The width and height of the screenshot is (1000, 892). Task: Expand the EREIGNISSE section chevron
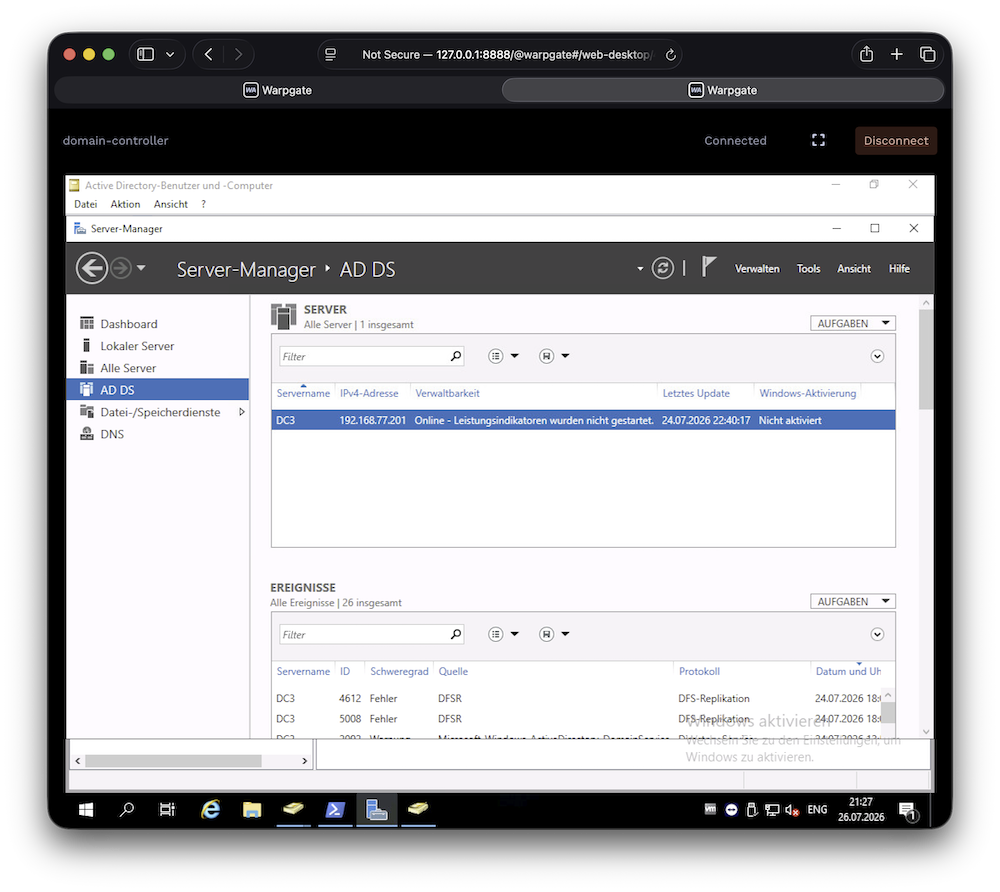click(877, 634)
